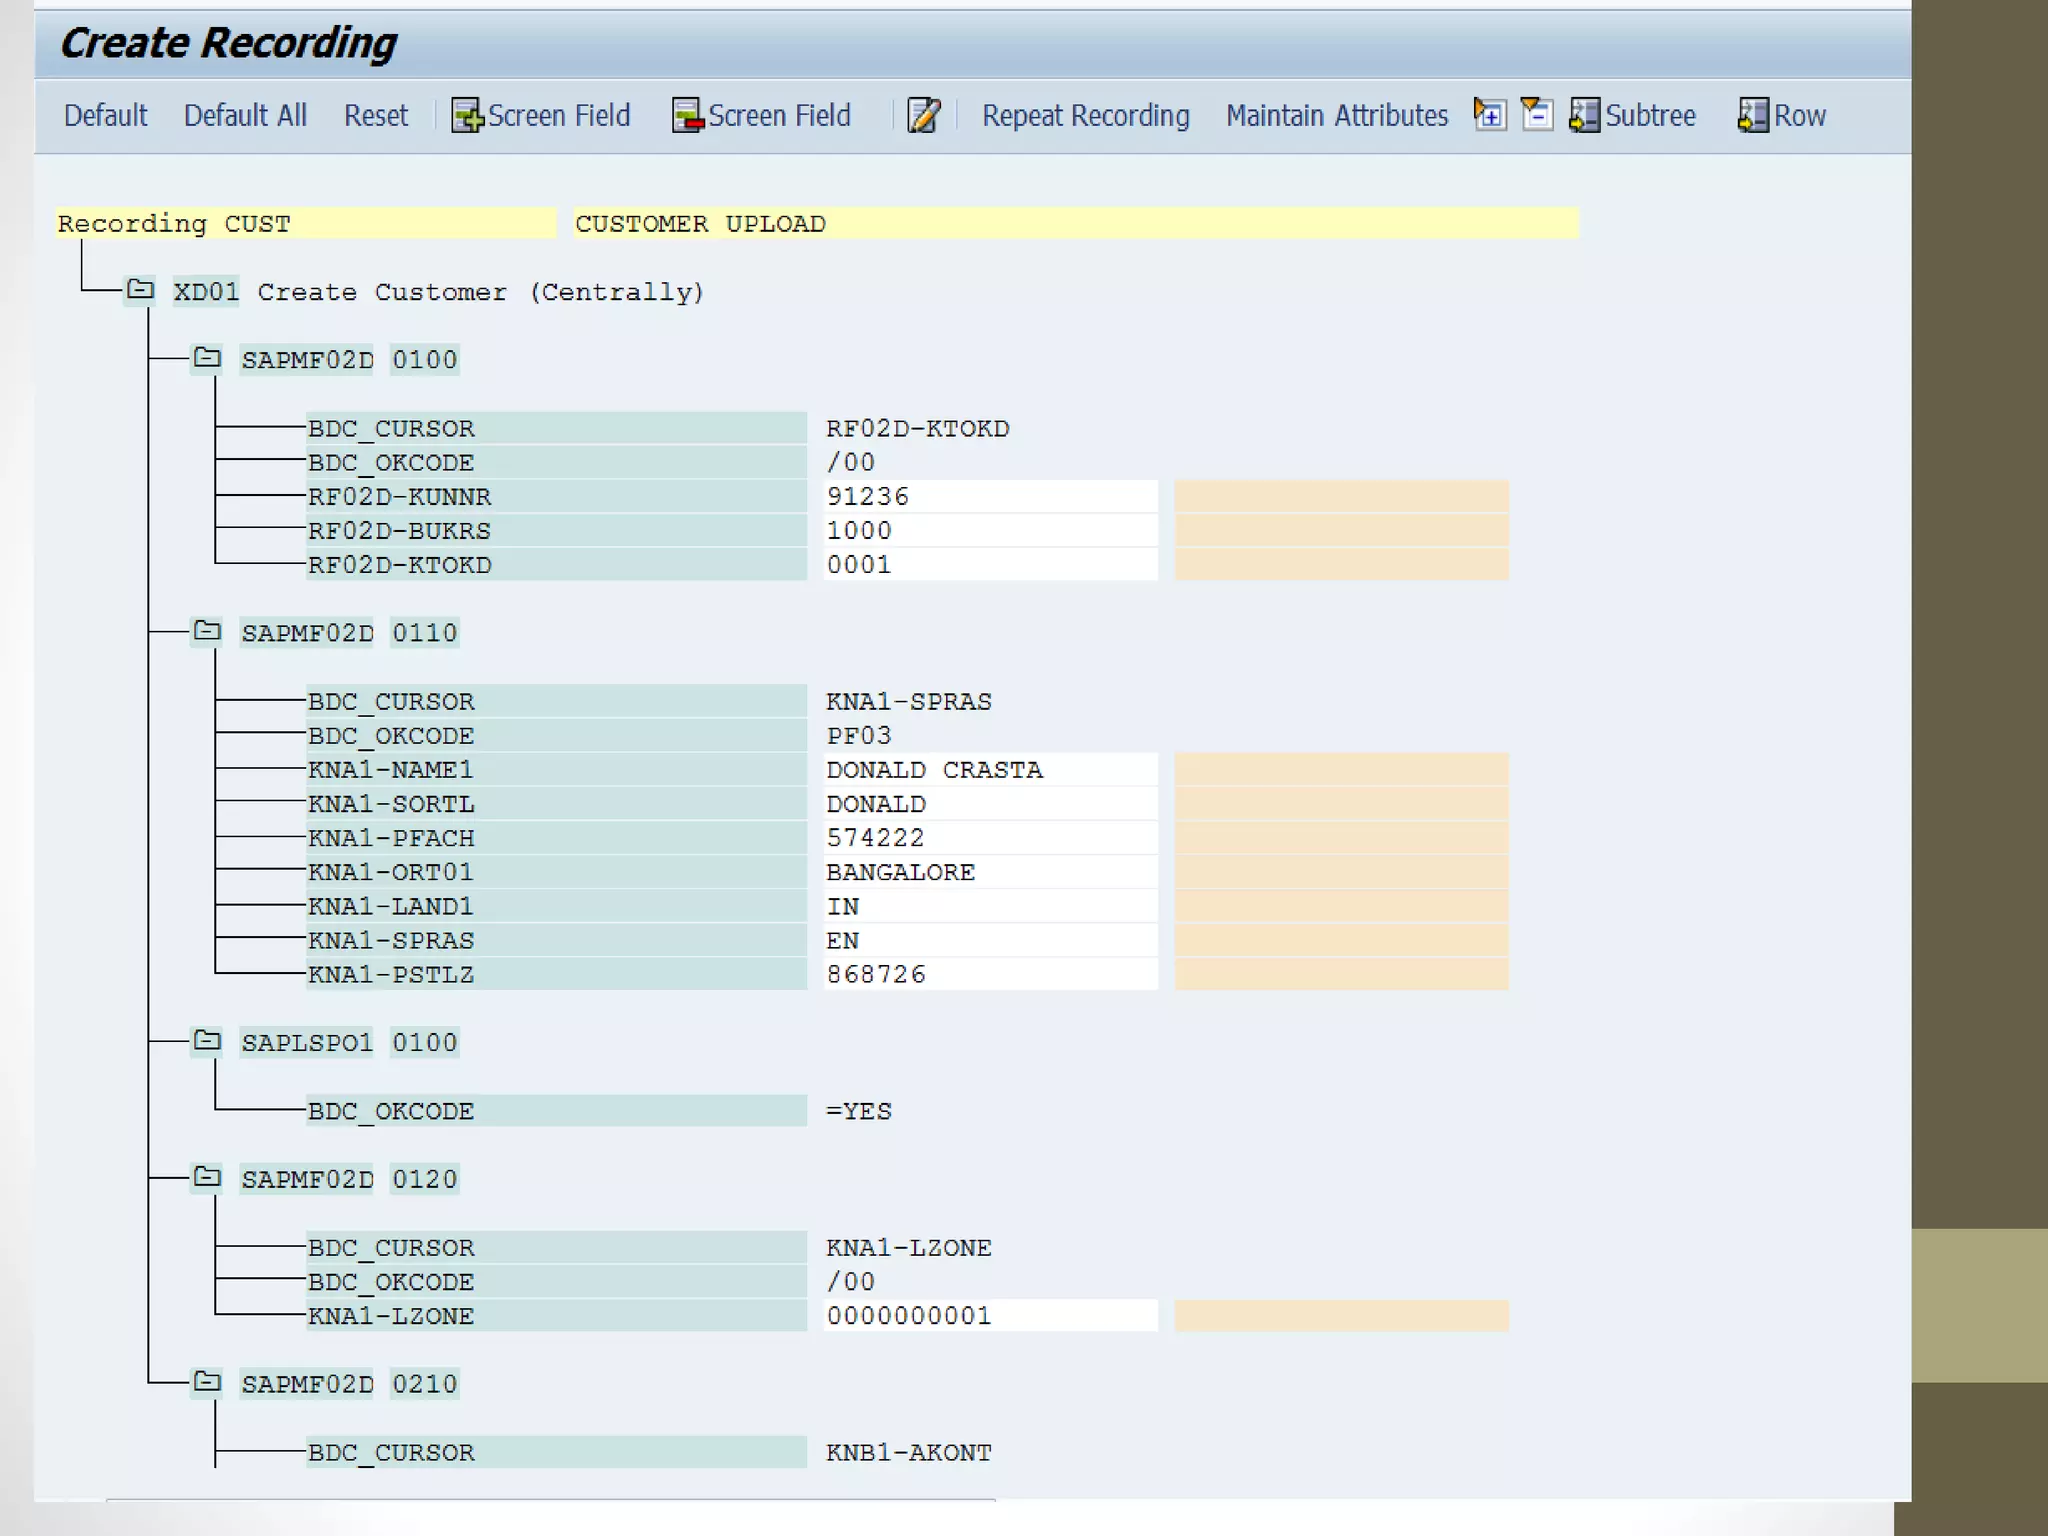2048x1536 pixels.
Task: Collapse the SAPMF02D 0120 screen folder
Action: point(207,1178)
